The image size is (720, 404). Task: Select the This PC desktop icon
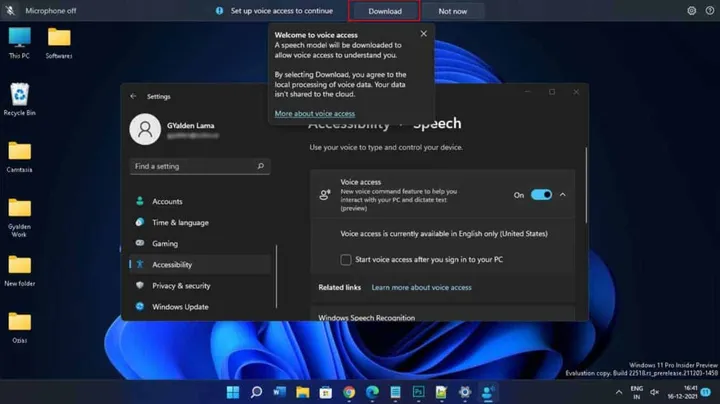pyautogui.click(x=19, y=43)
